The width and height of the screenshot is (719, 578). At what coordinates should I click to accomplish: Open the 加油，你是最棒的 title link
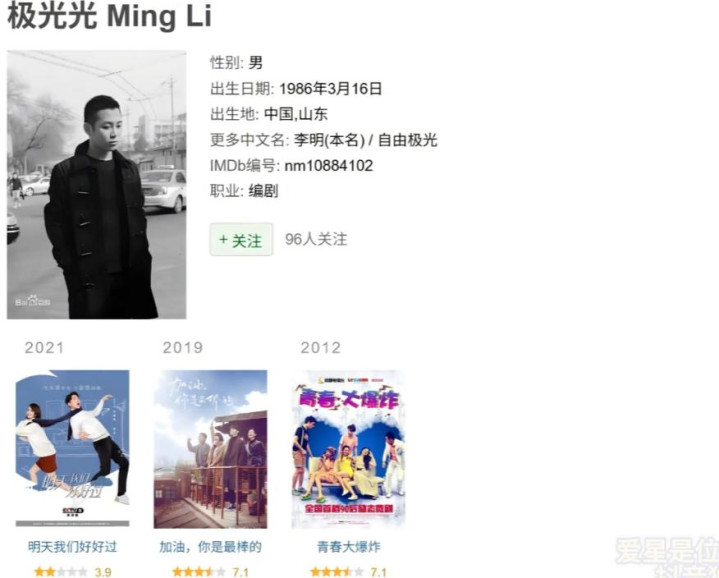point(210,547)
